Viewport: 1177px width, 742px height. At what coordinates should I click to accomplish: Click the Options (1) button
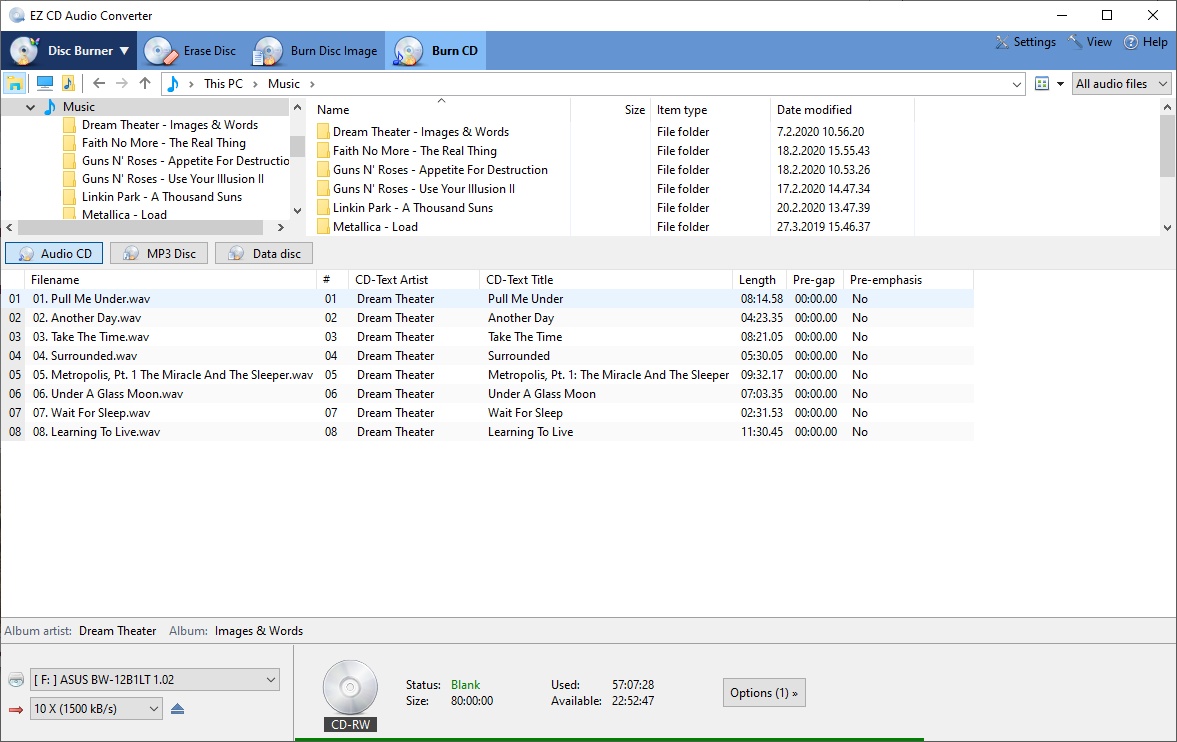(x=763, y=692)
